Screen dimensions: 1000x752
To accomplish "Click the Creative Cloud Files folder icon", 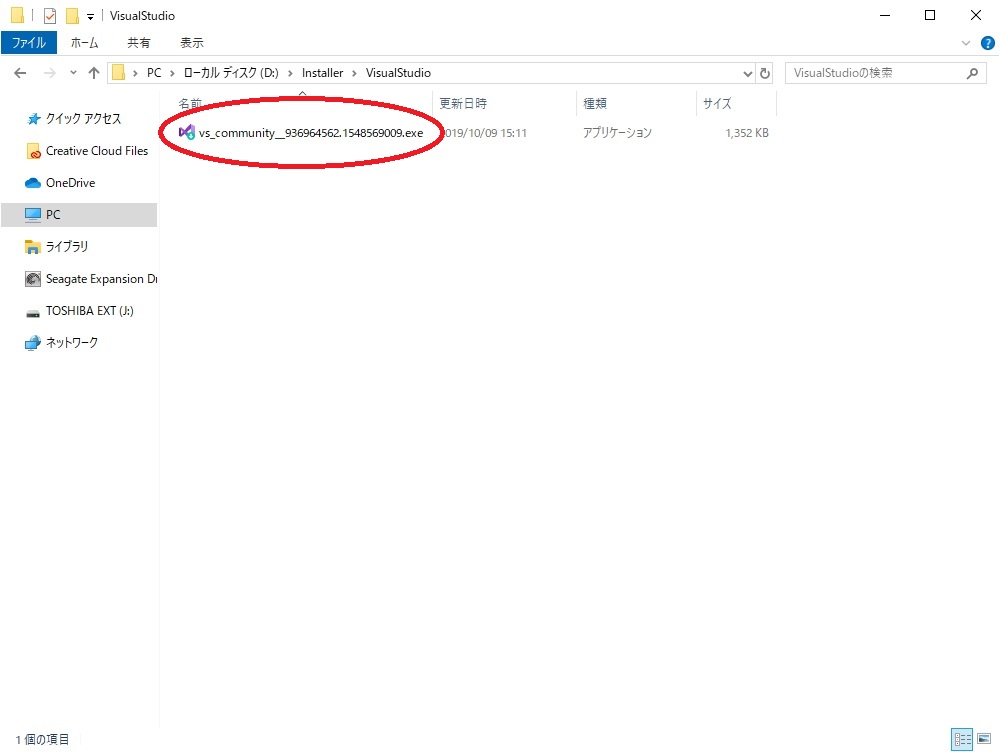I will point(33,151).
